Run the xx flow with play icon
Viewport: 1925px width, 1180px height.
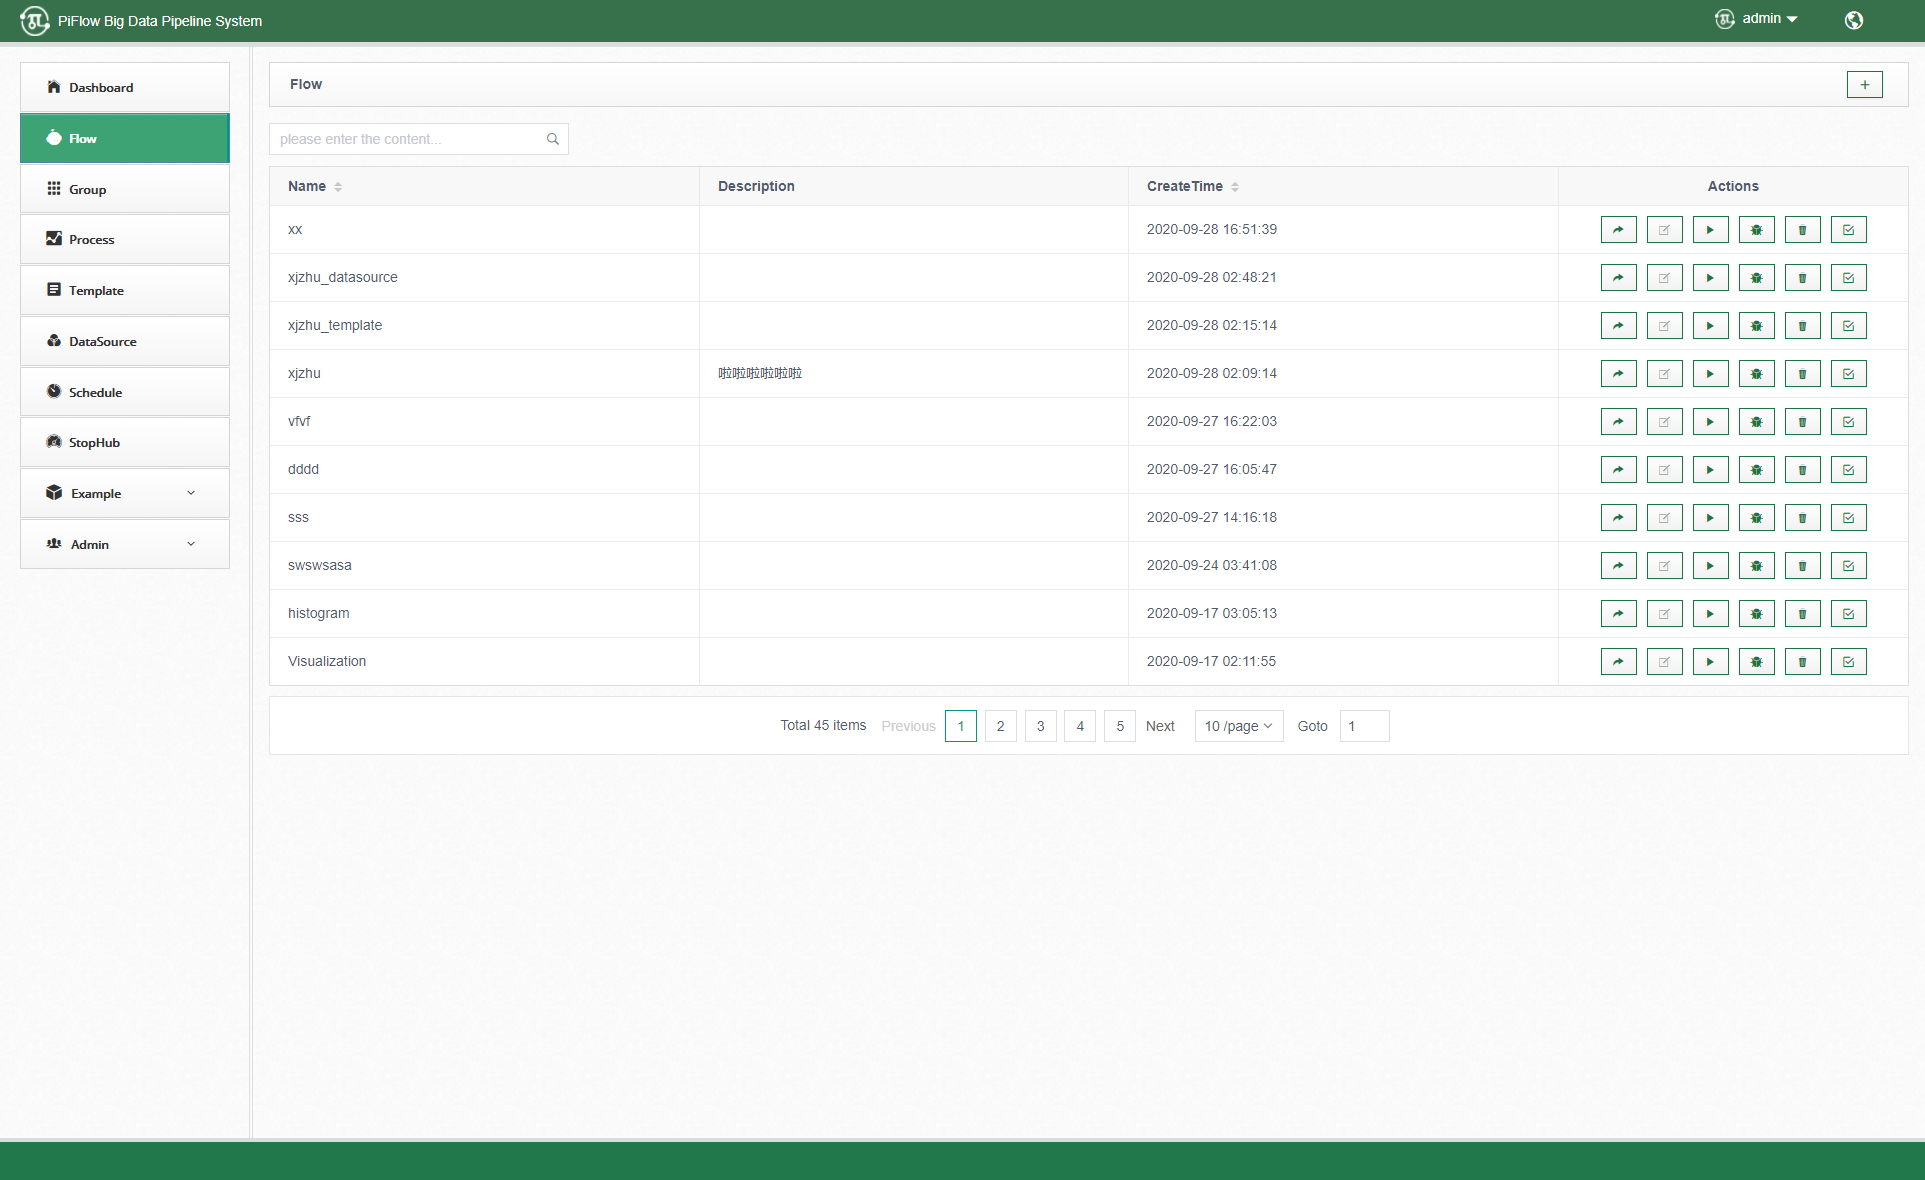tap(1710, 230)
